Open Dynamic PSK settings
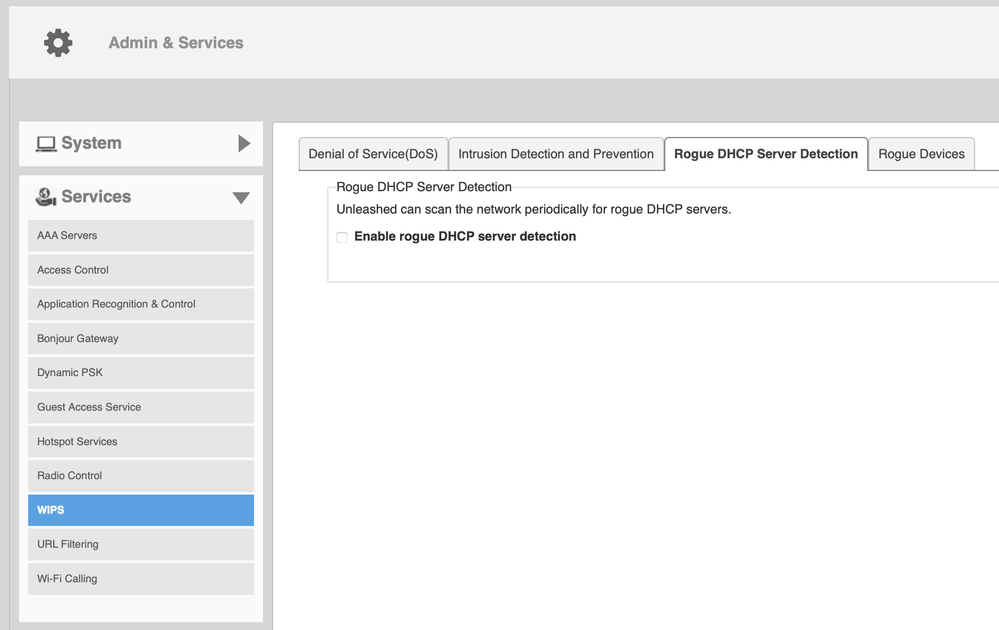The image size is (999, 630). click(x=141, y=373)
